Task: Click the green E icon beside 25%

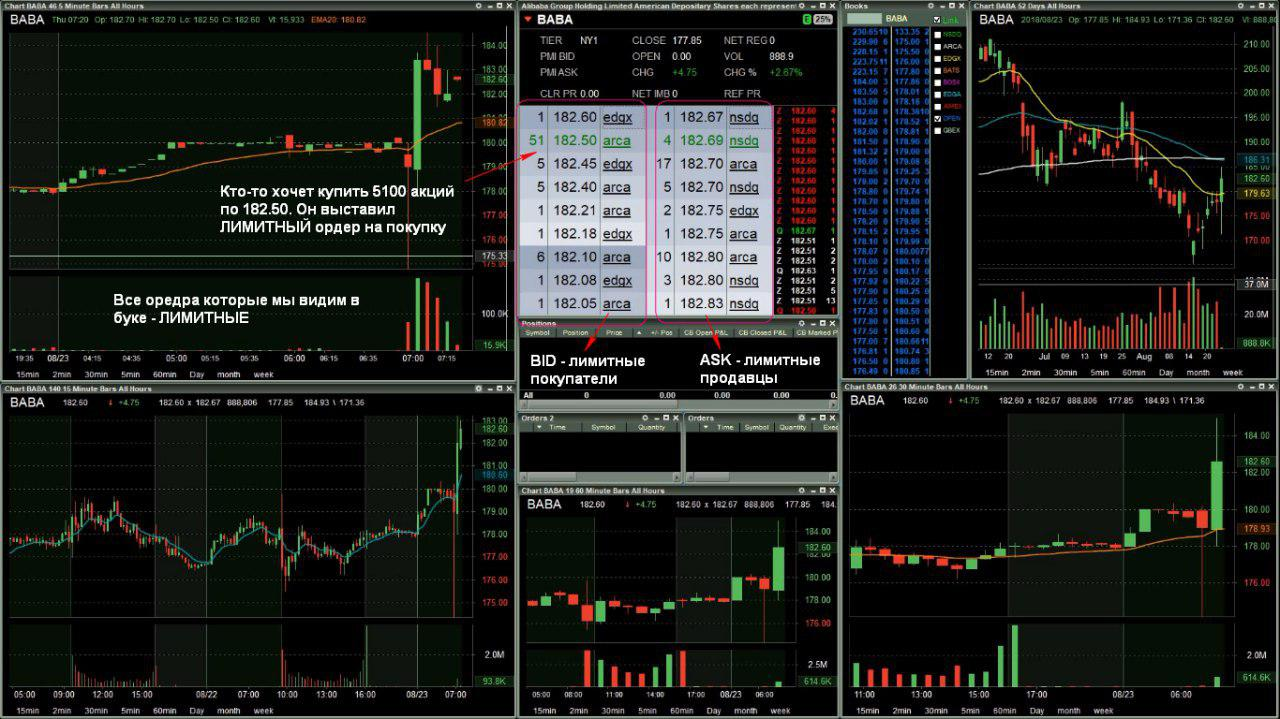Action: (806, 19)
